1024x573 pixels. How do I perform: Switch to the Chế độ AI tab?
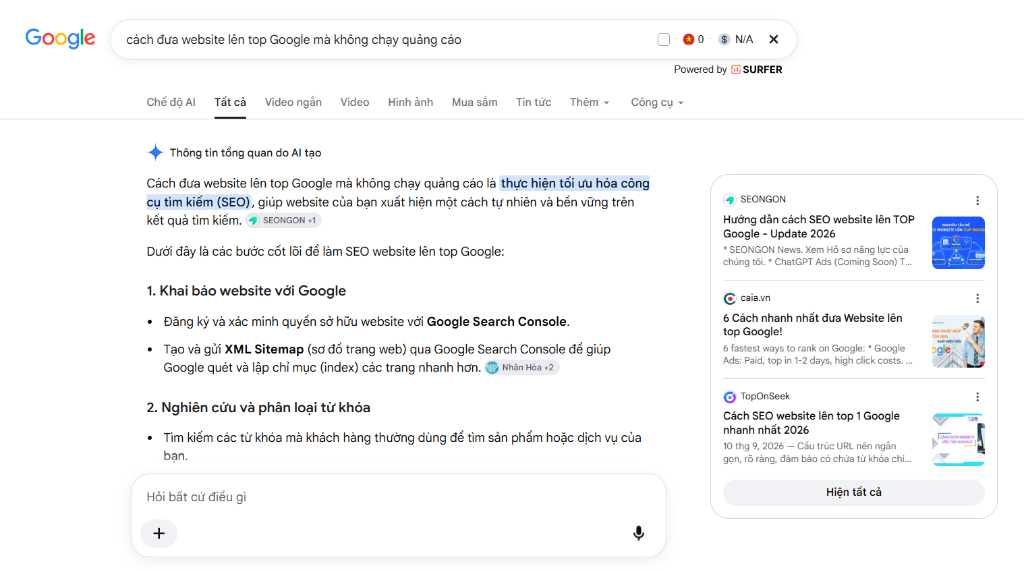[x=170, y=102]
